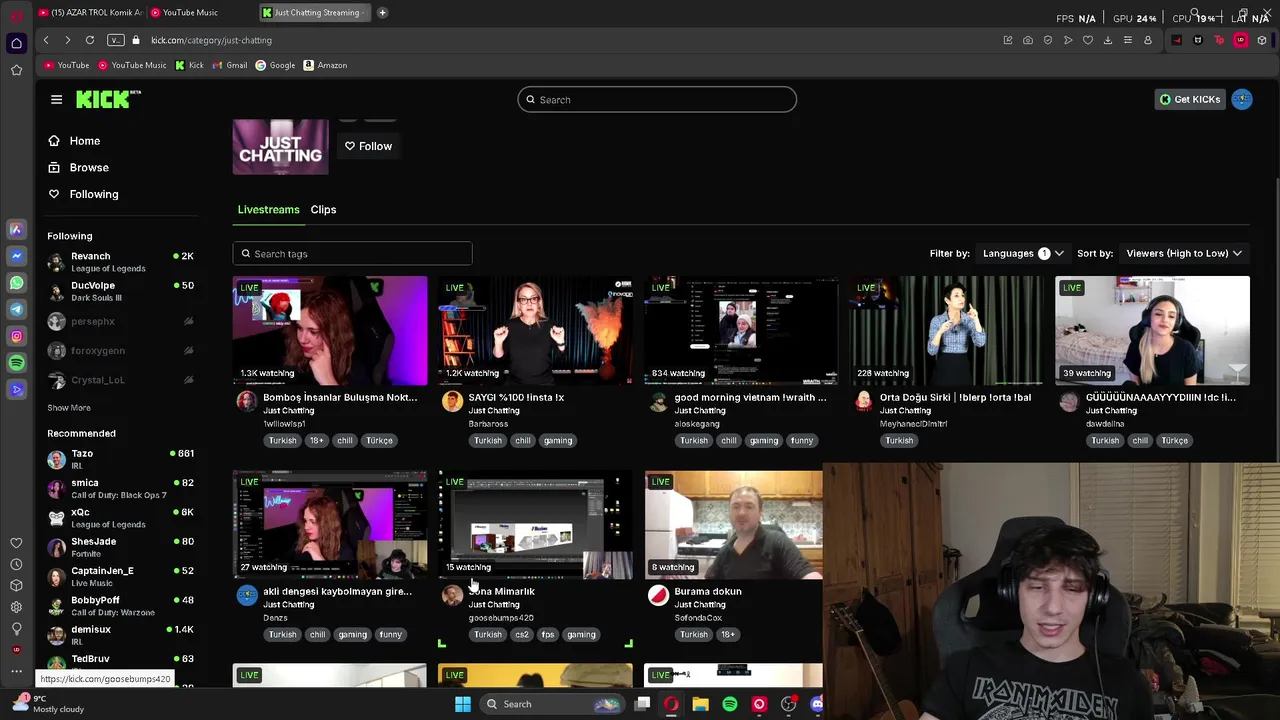Switch to the Clips tab
Viewport: 1280px width, 720px height.
click(x=323, y=210)
